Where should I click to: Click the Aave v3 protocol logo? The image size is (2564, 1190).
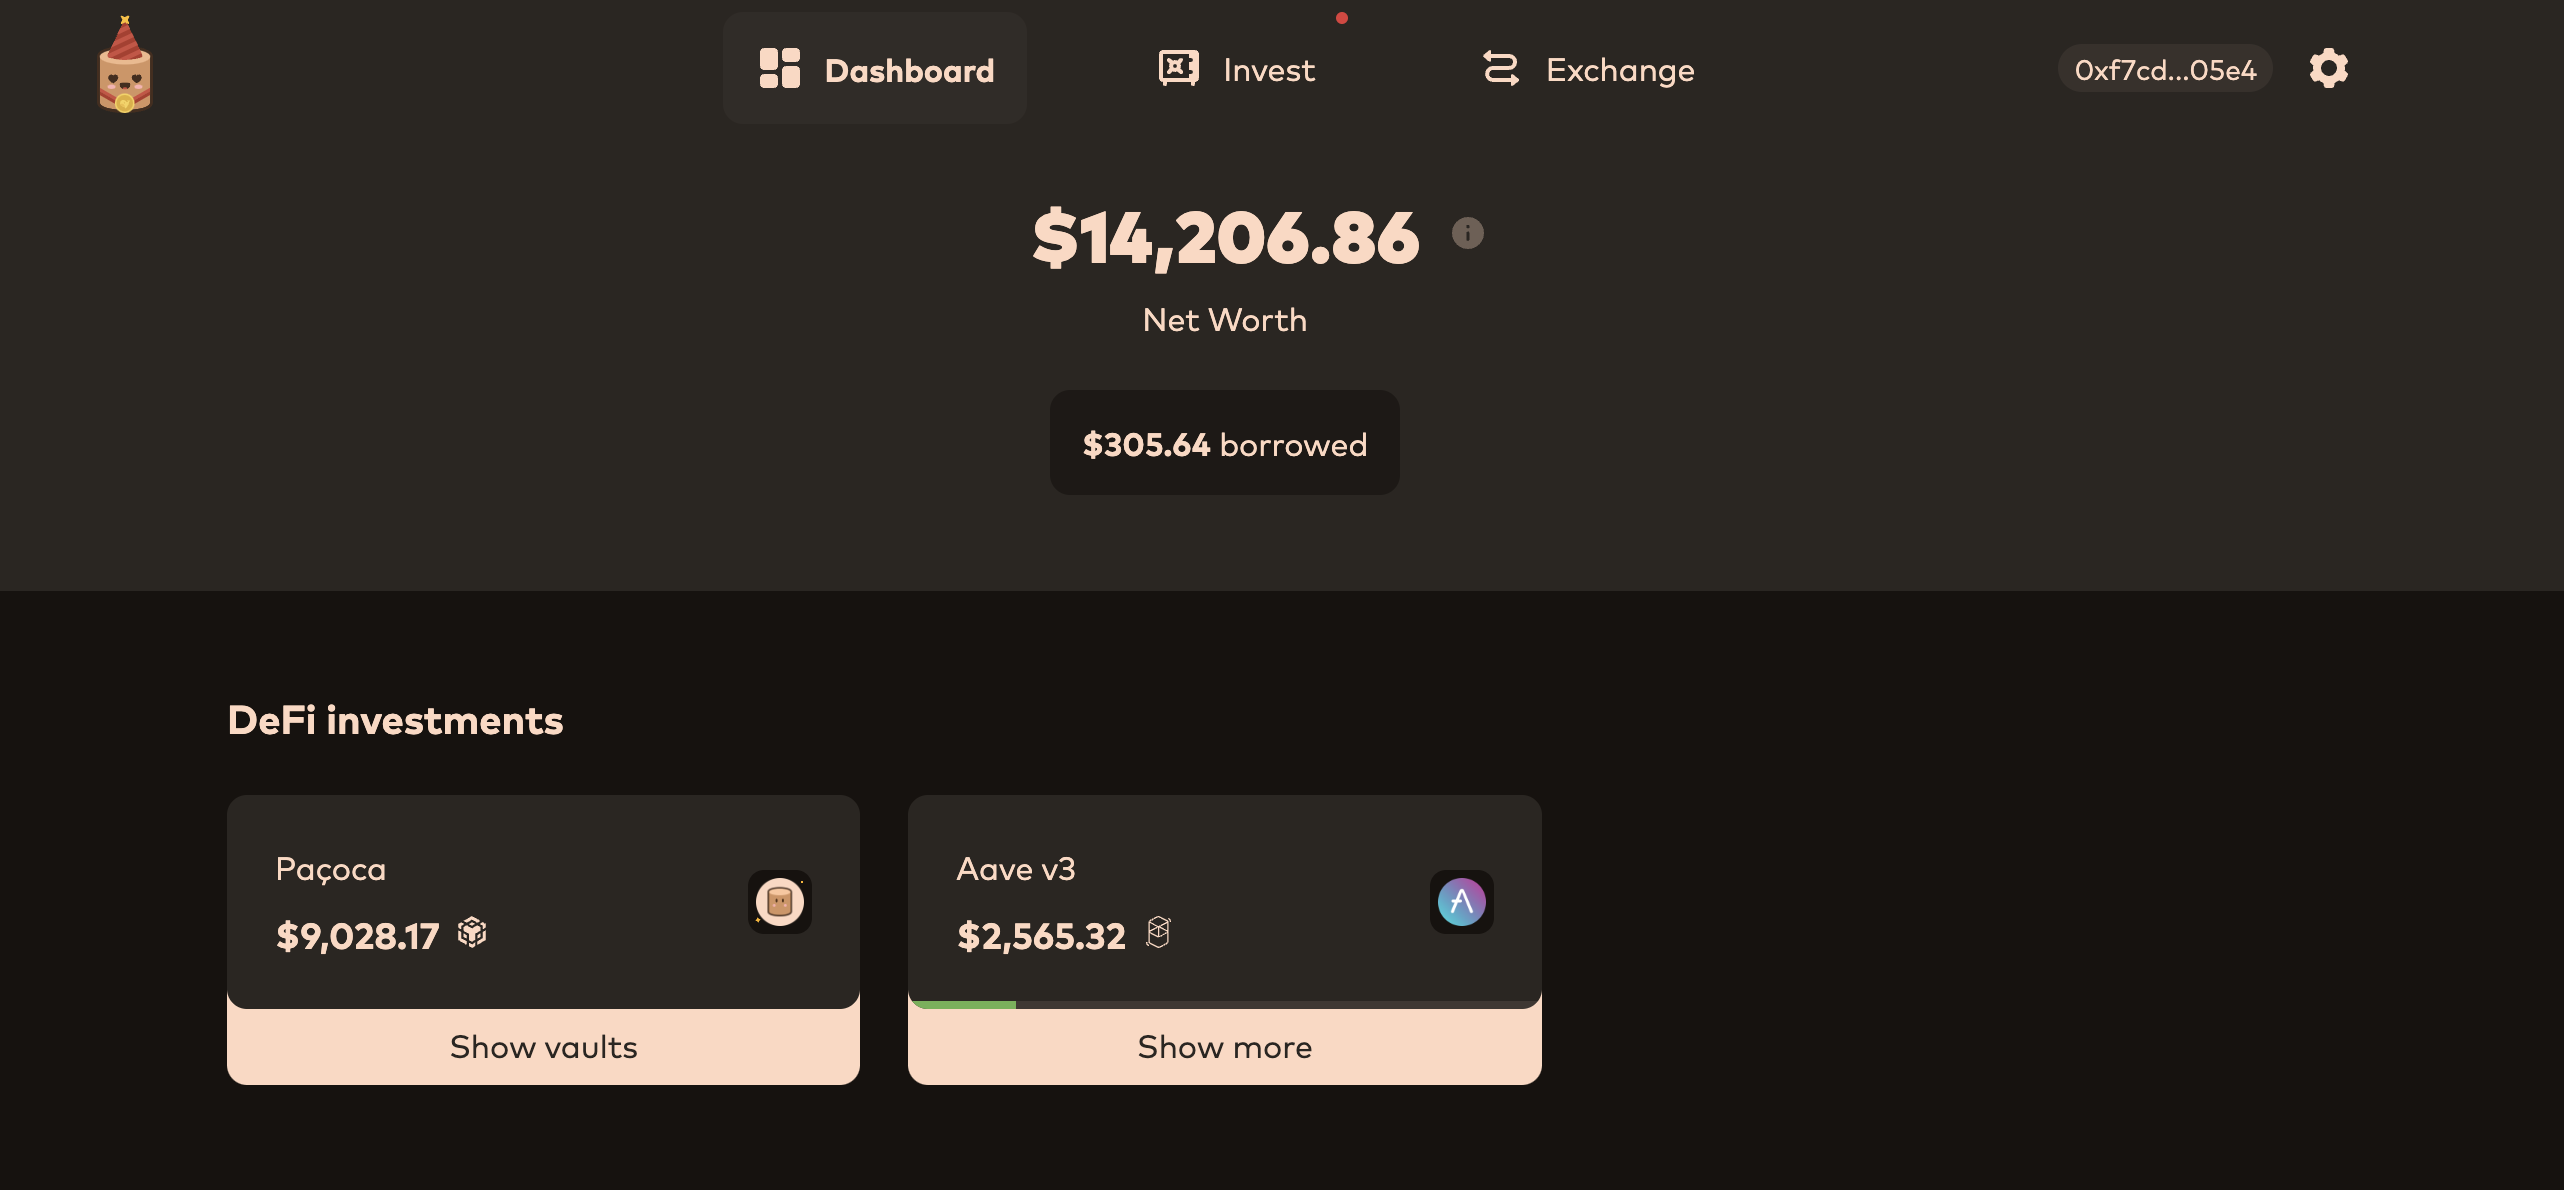[1462, 902]
